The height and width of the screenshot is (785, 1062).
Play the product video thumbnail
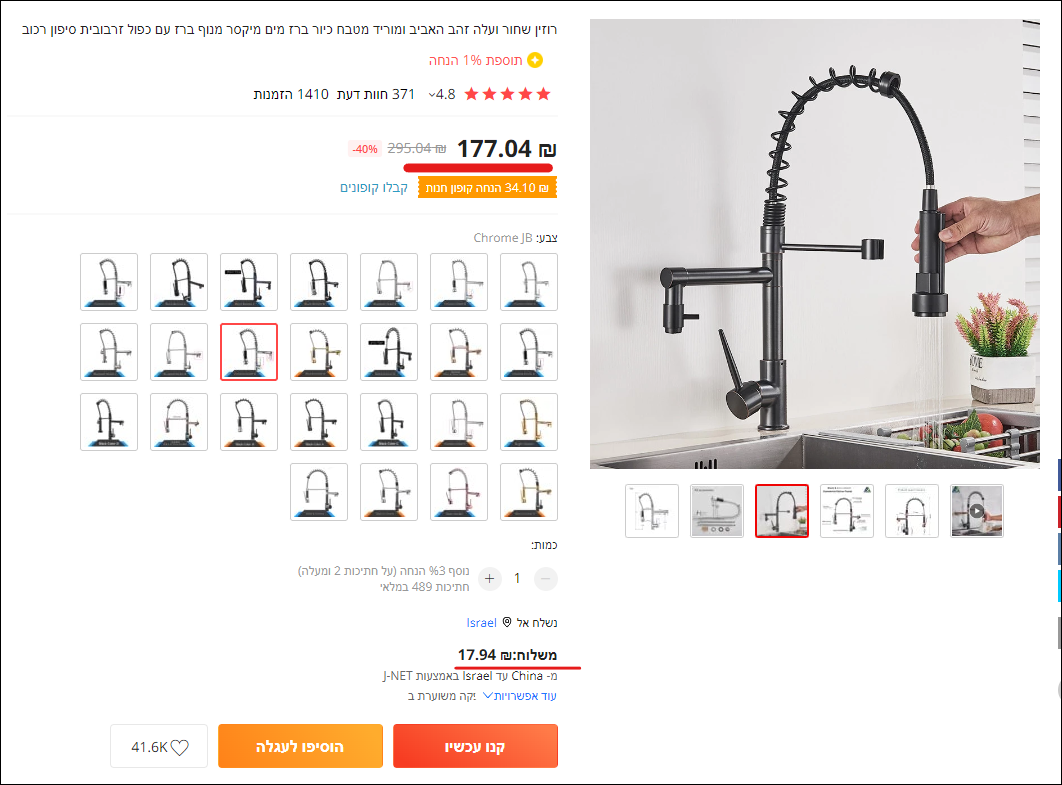(977, 511)
